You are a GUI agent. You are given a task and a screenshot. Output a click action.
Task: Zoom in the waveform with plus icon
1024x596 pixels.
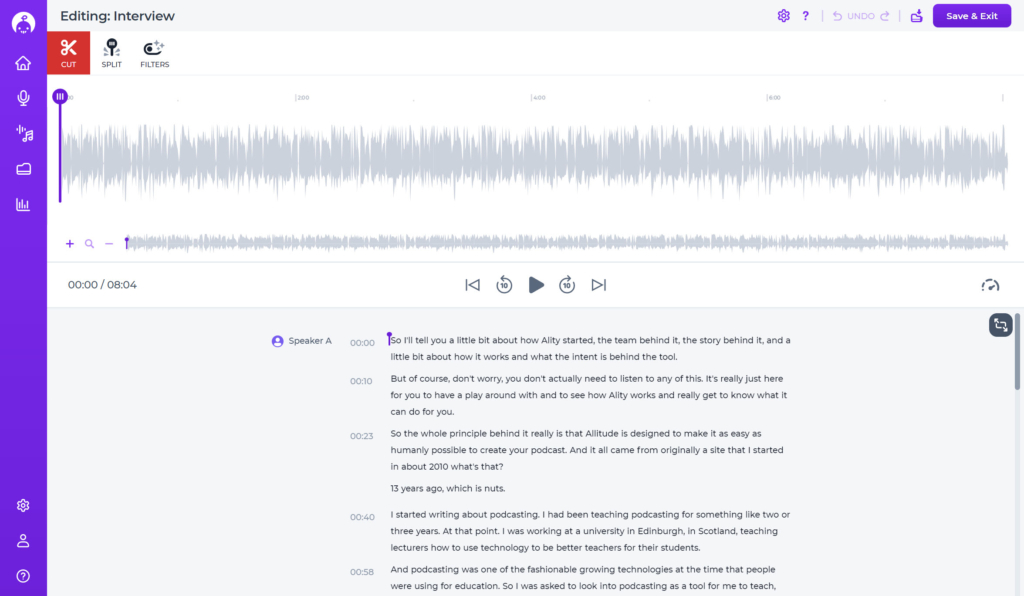point(70,243)
